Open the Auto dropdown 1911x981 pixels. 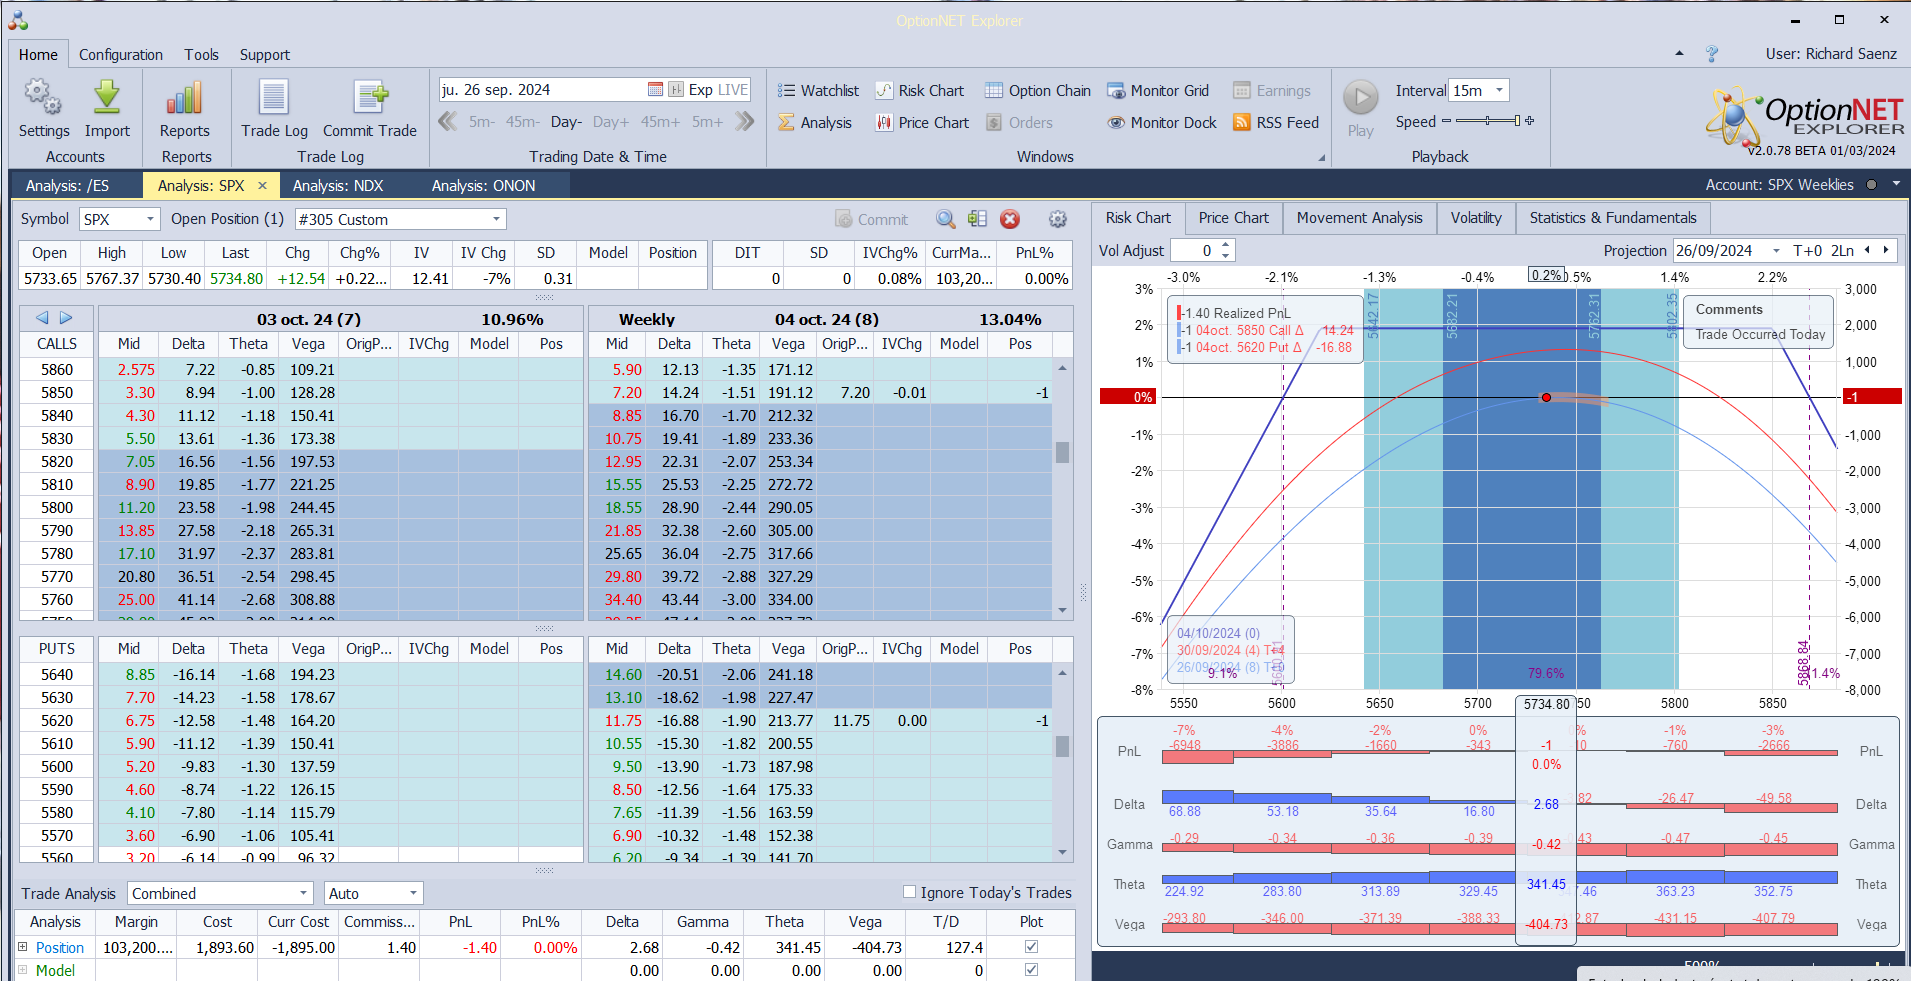(413, 893)
